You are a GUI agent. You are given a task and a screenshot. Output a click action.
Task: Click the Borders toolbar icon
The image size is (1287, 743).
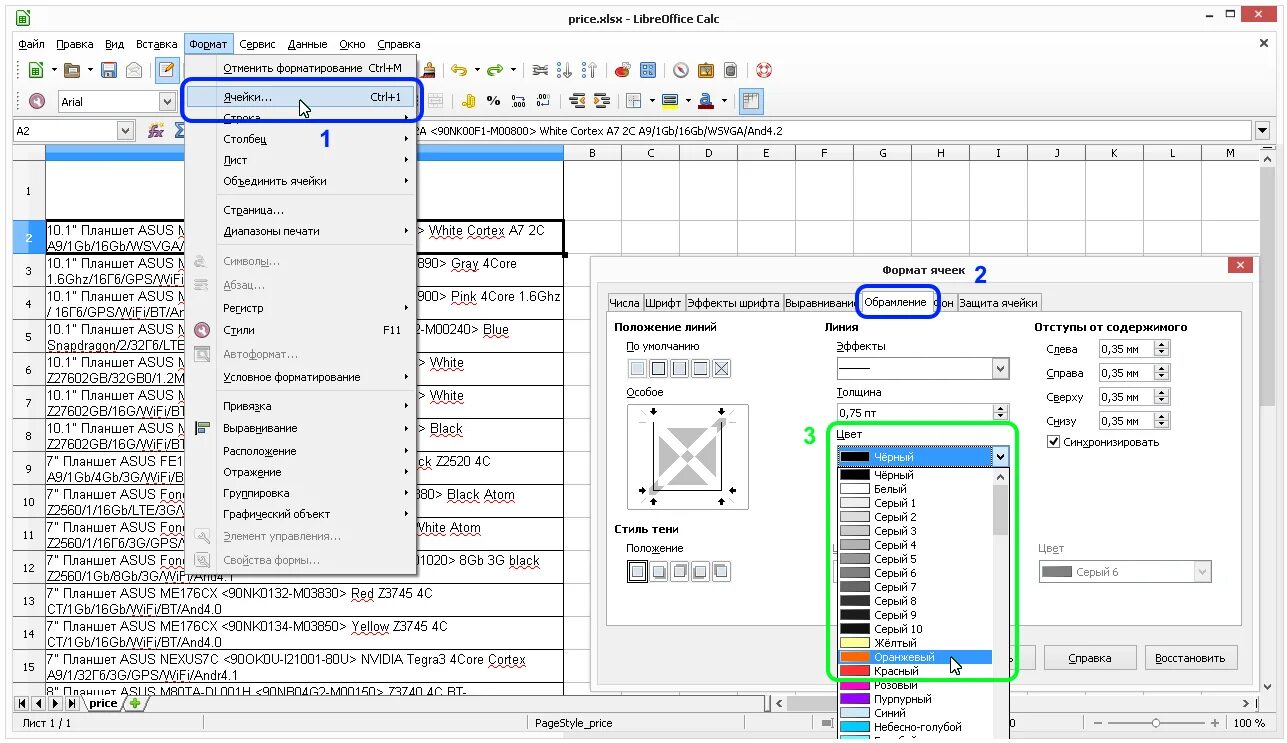633,101
